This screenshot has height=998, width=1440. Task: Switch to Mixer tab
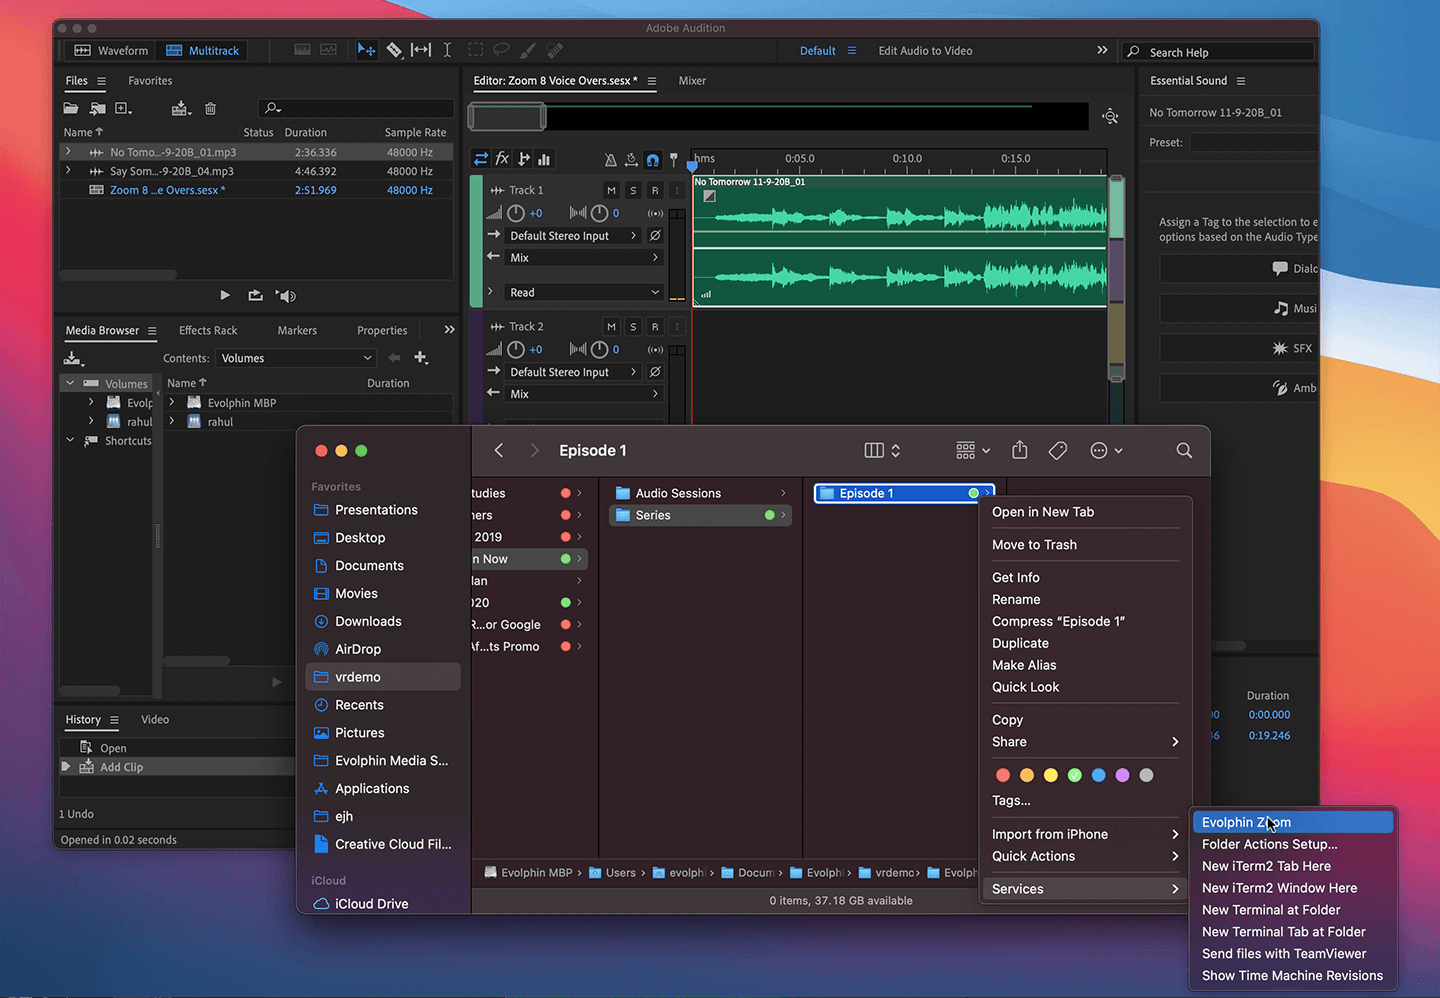pyautogui.click(x=692, y=81)
